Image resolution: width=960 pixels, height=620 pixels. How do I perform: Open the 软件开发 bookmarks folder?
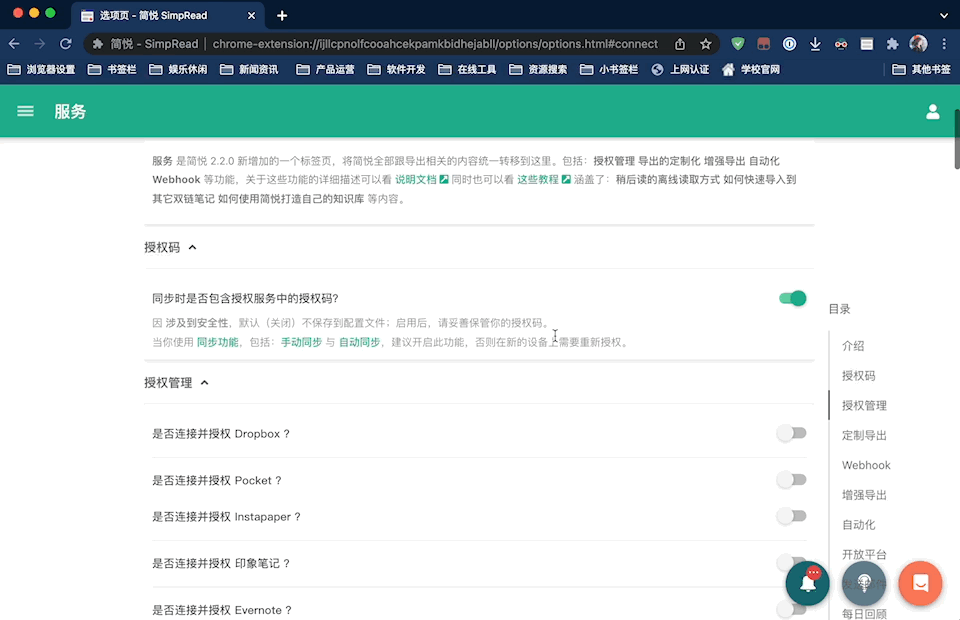tap(404, 69)
